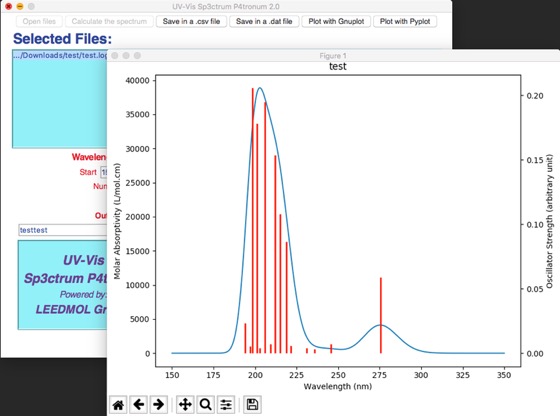Image resolution: width=560 pixels, height=416 pixels.
Task: Click the wavelength Start input field
Action: 104,172
